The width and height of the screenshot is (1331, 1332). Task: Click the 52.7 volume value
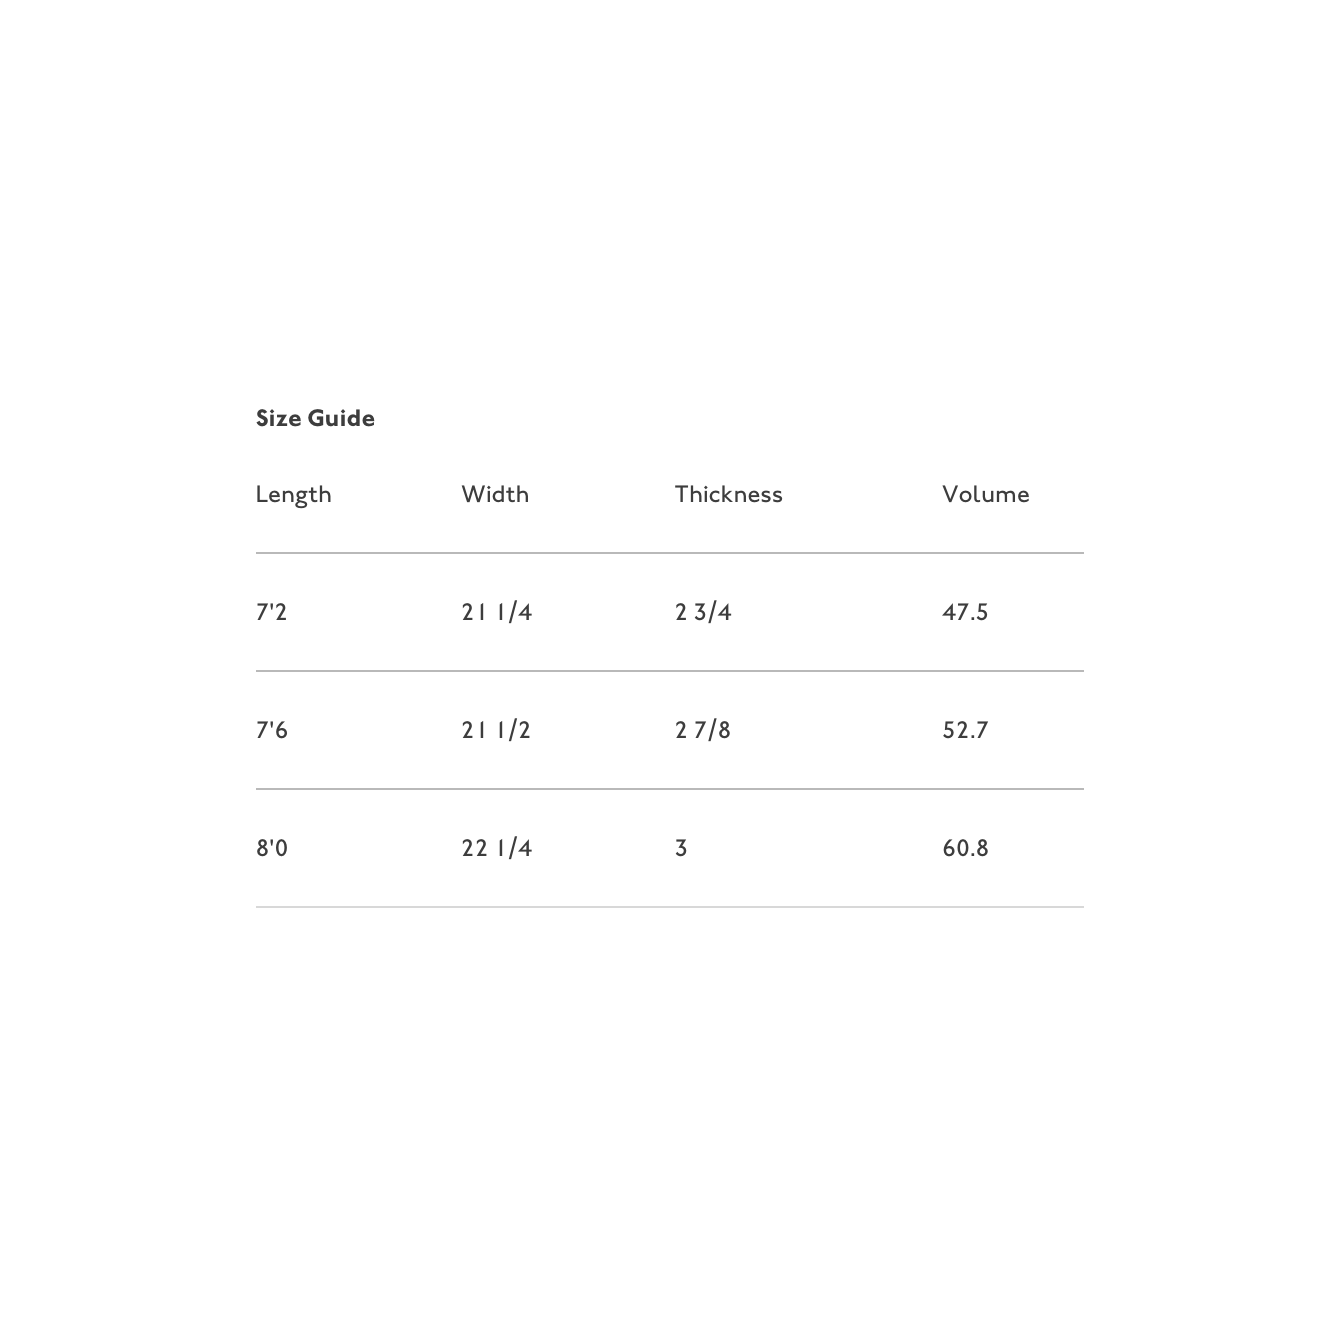click(x=965, y=730)
